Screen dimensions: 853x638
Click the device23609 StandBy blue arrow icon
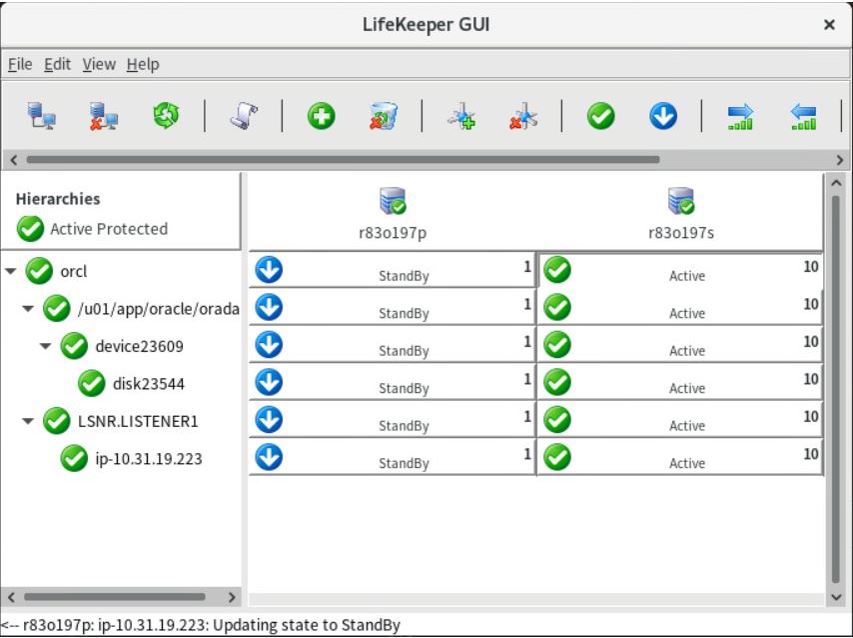coord(269,345)
